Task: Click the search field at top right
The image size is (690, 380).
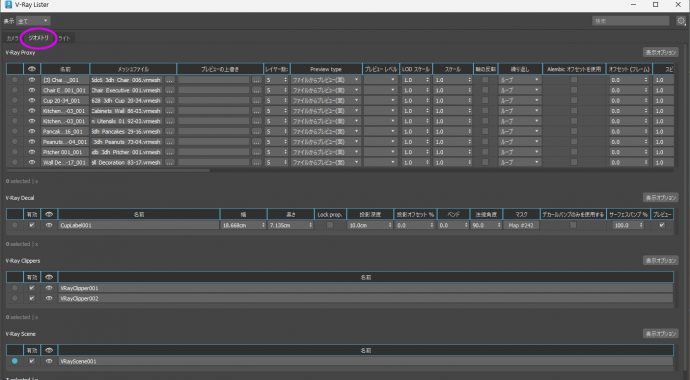Action: [x=630, y=21]
